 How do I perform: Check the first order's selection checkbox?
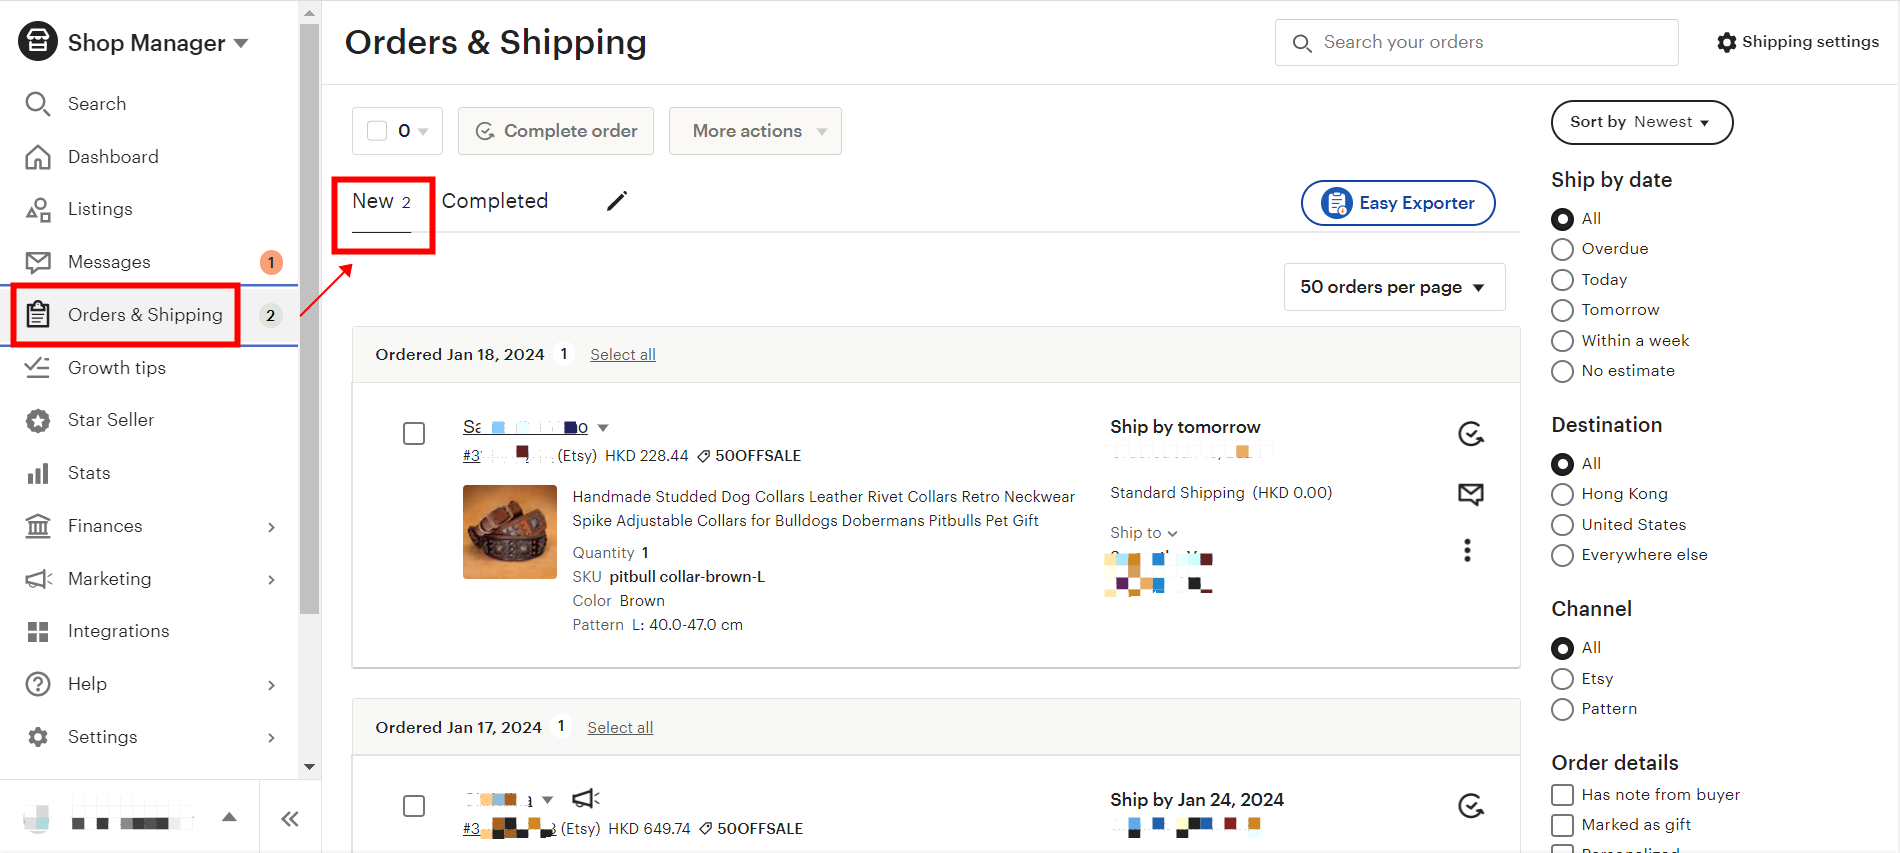pos(413,433)
